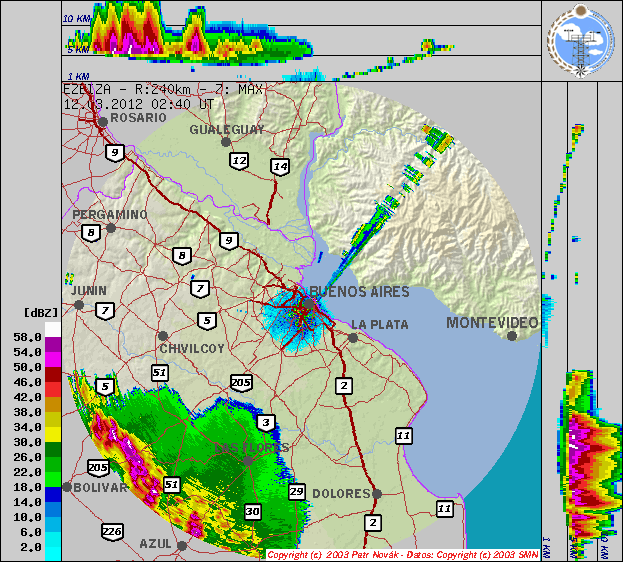This screenshot has height=562, width=623.
Task: Click the '58.0' legend value
Action: (27, 337)
